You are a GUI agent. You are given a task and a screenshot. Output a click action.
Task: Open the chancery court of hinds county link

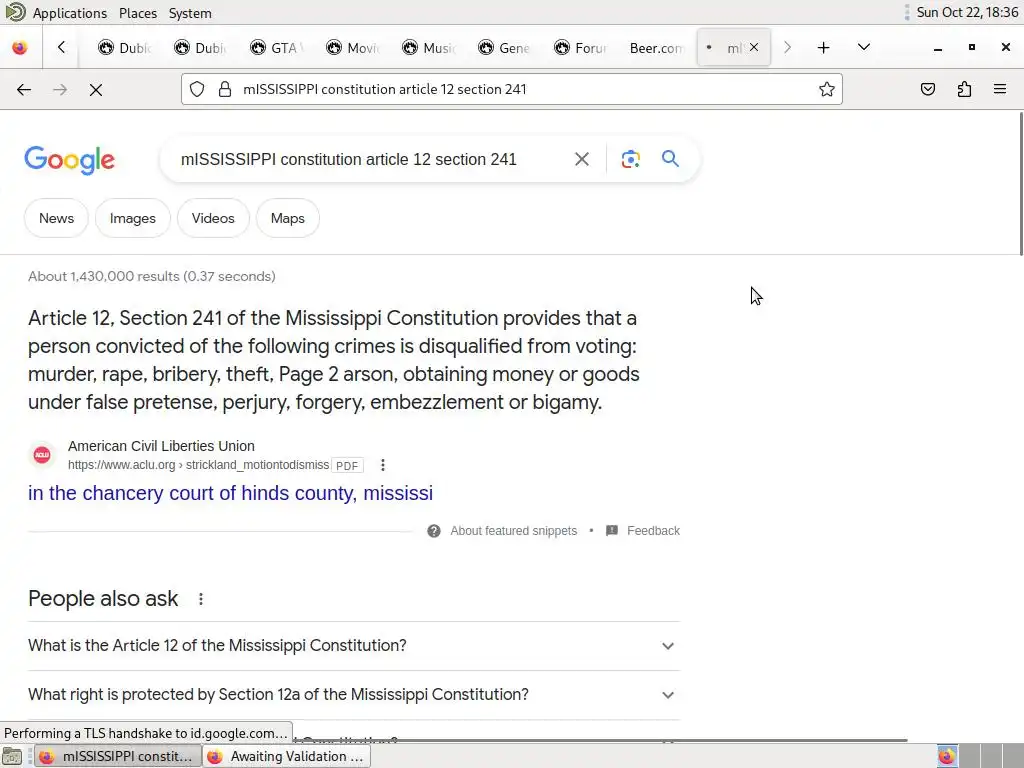pos(230,493)
